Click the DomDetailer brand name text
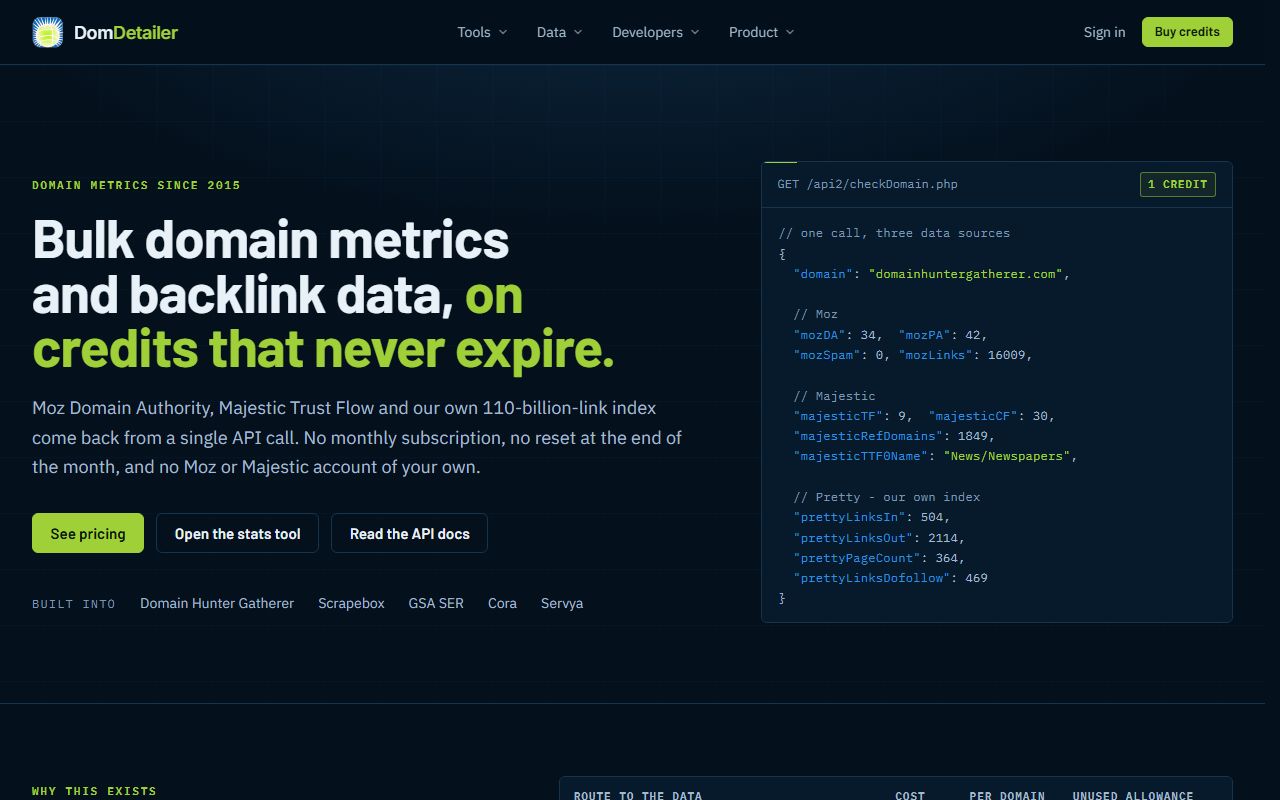This screenshot has width=1280, height=800. click(126, 32)
